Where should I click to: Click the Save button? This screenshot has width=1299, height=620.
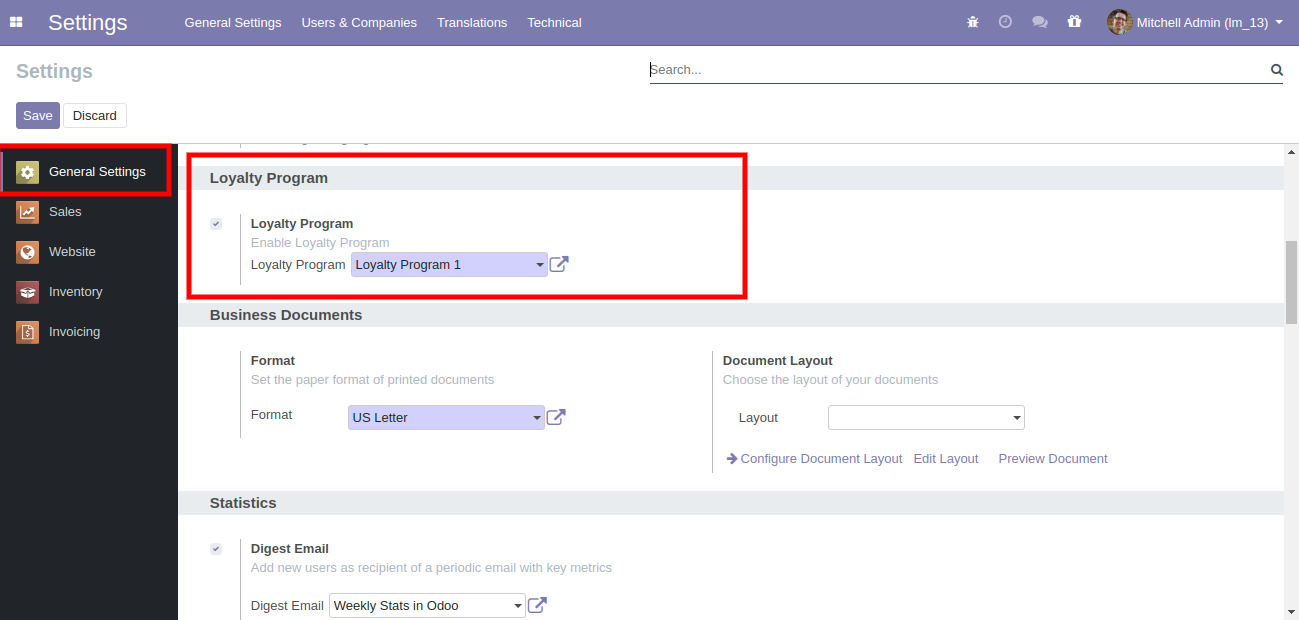tap(38, 115)
